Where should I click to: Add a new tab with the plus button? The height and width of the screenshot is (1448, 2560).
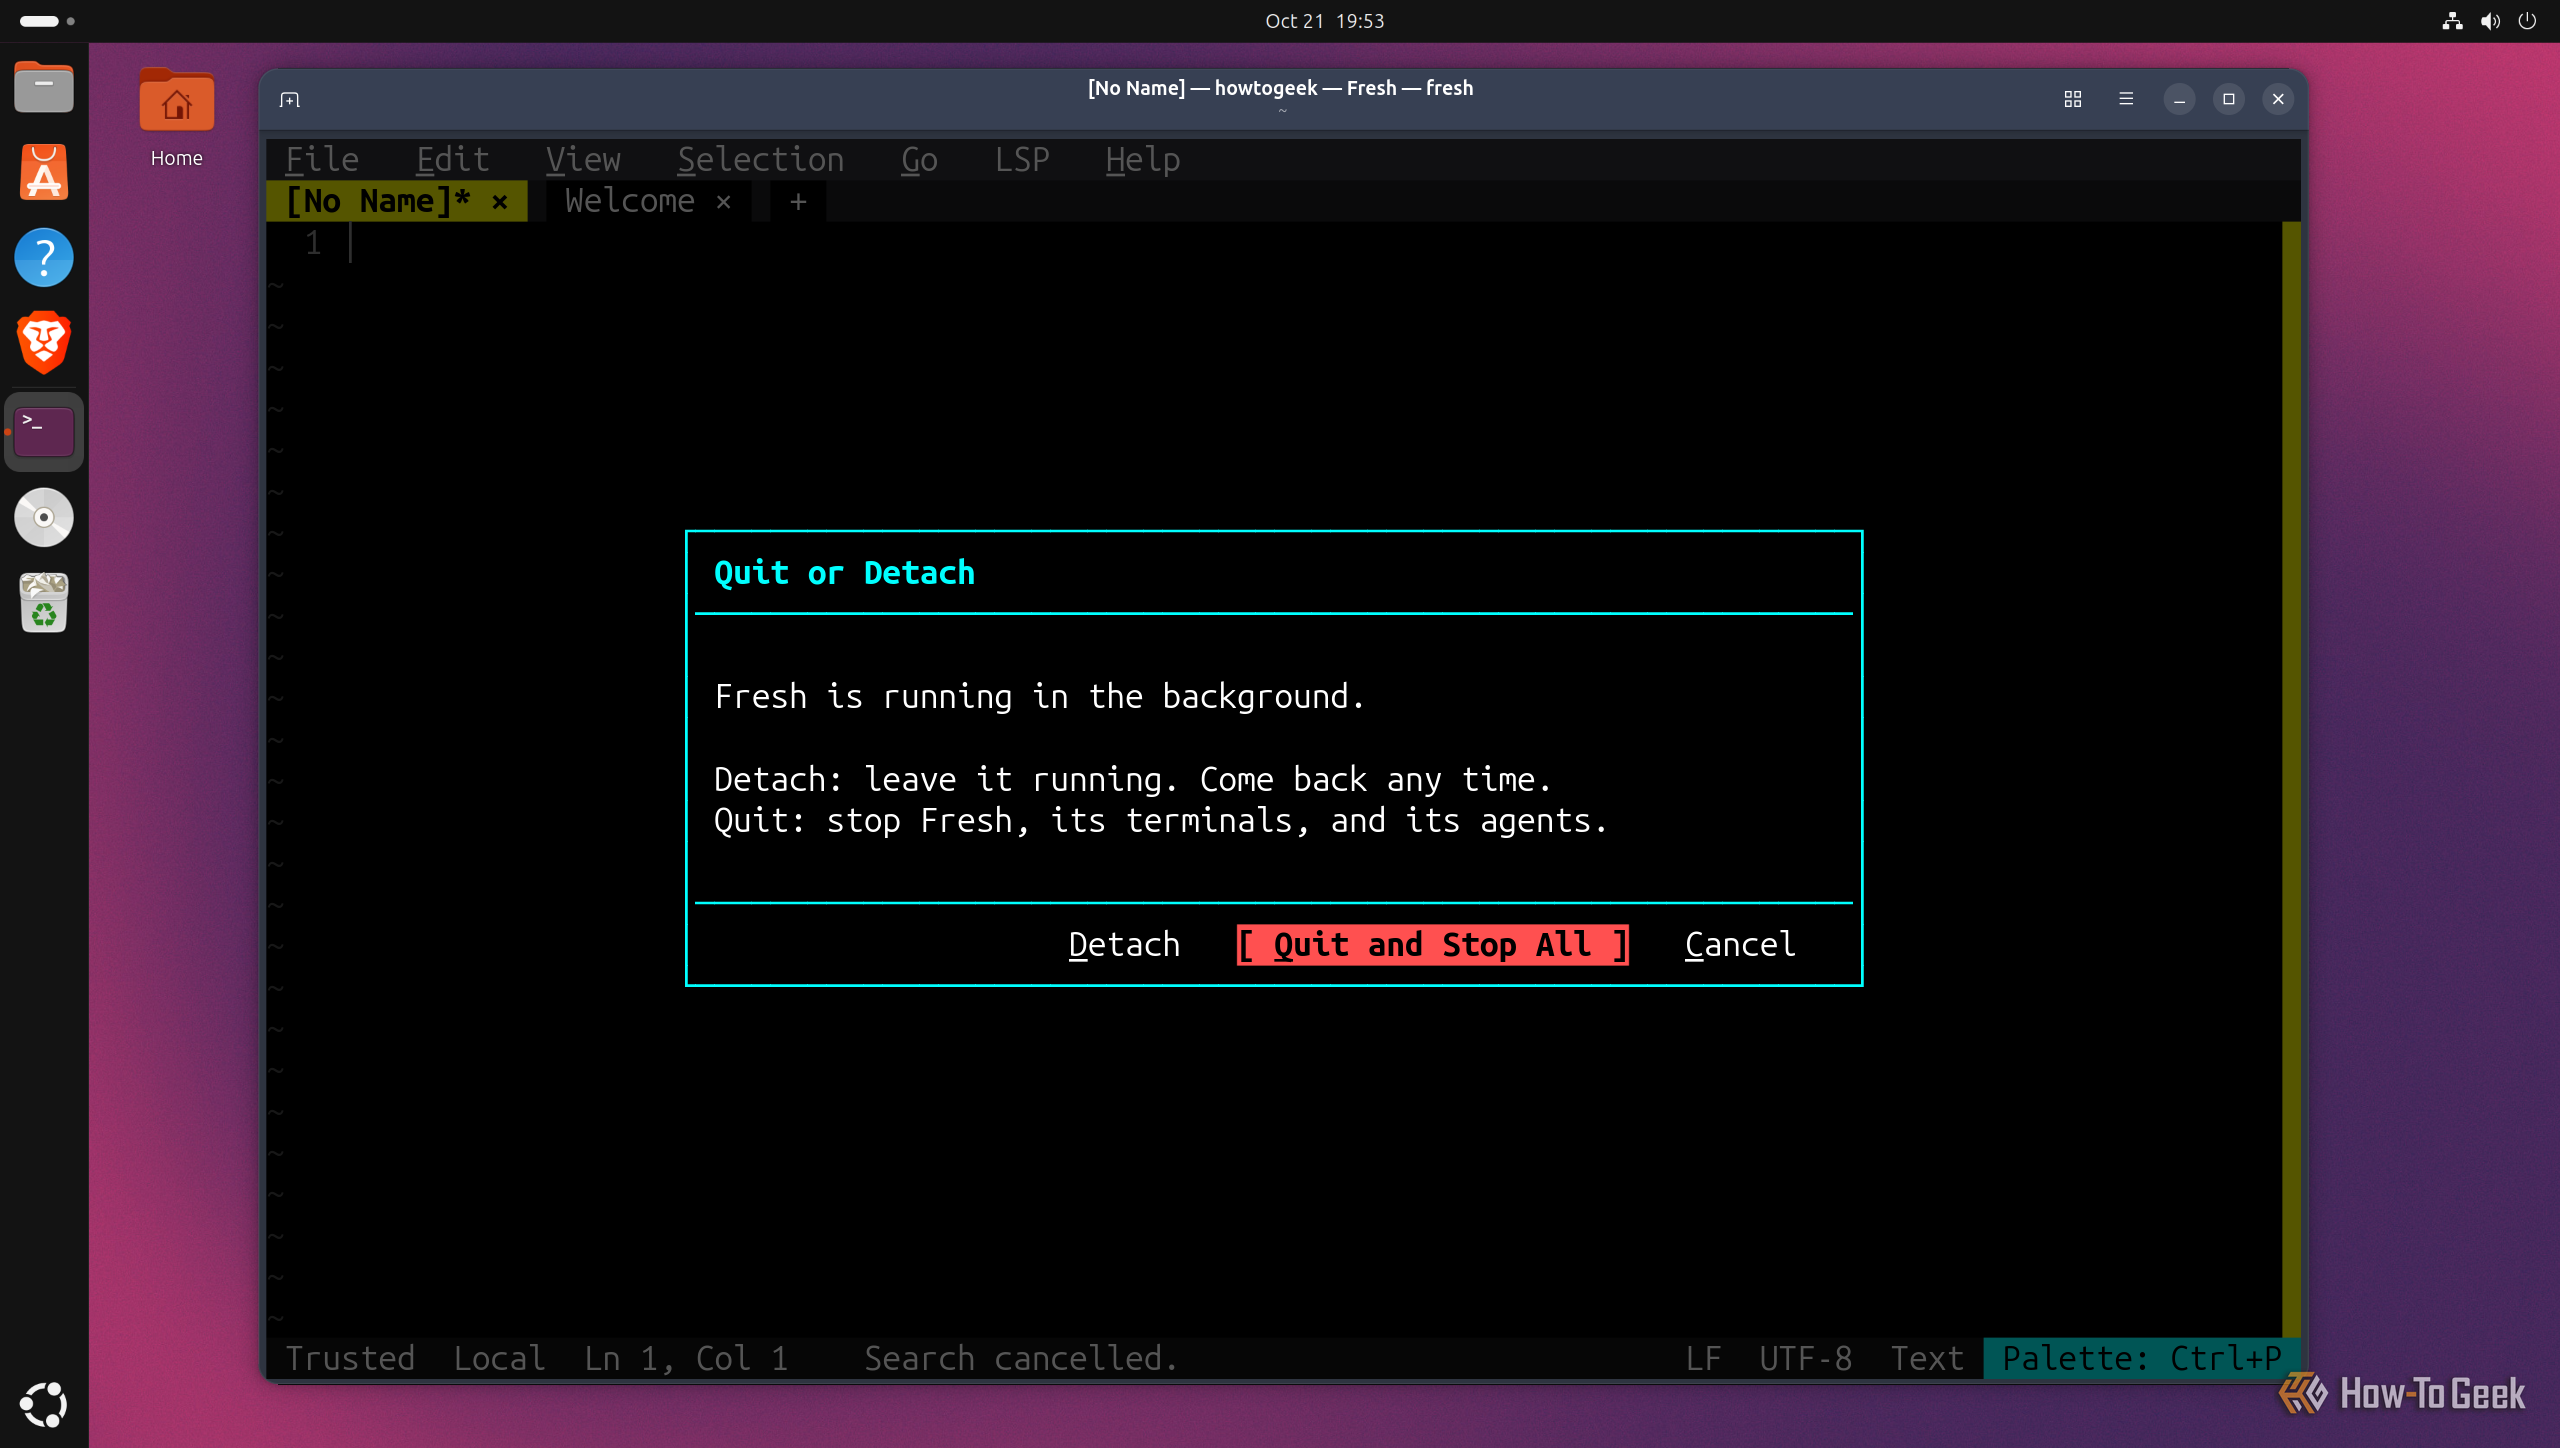click(x=798, y=202)
